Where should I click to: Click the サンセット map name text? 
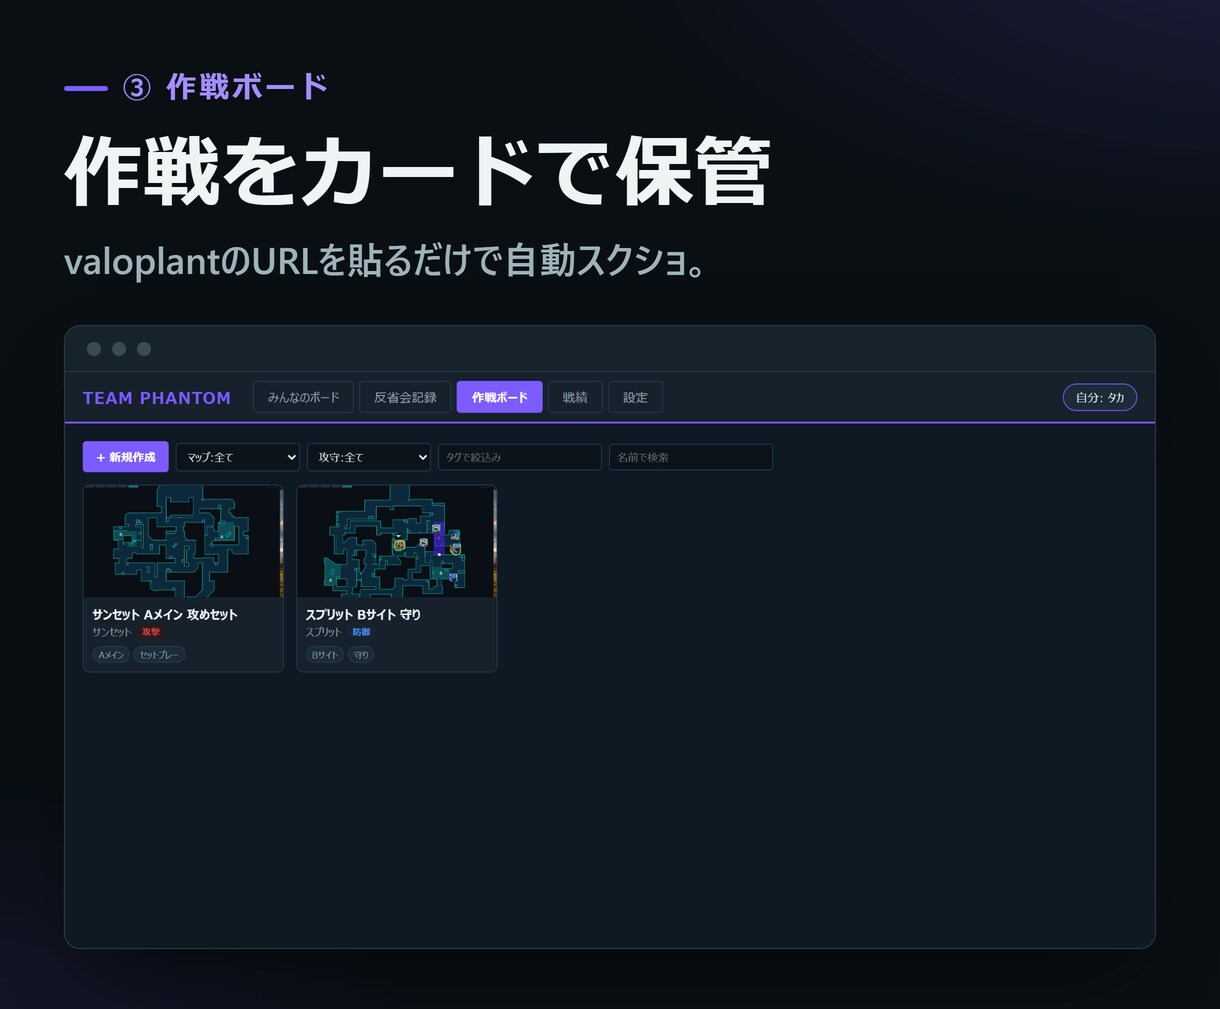point(112,632)
